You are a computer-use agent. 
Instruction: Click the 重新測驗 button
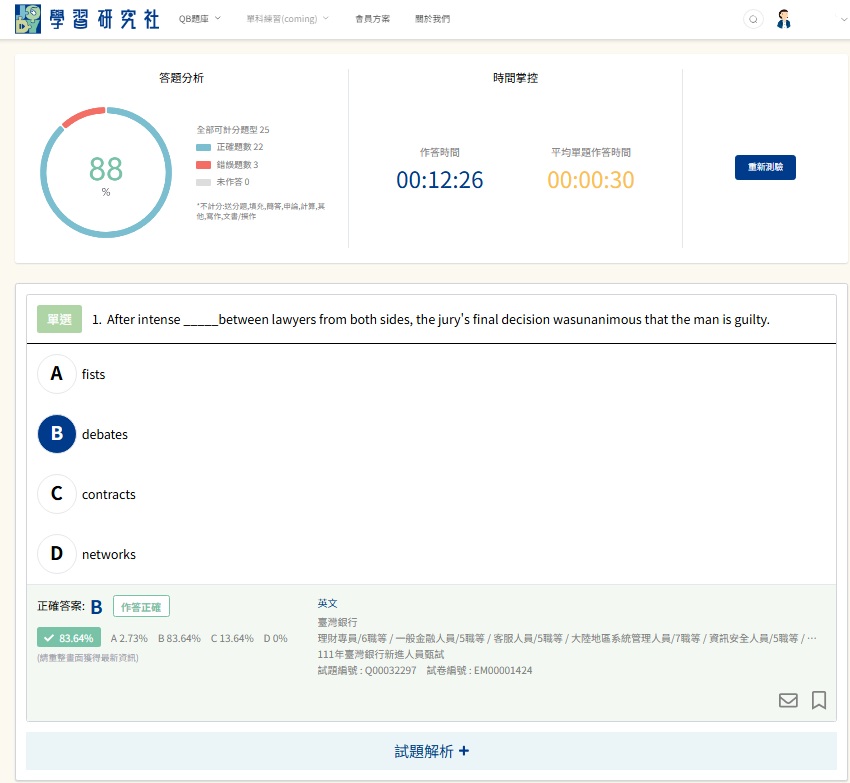click(765, 167)
